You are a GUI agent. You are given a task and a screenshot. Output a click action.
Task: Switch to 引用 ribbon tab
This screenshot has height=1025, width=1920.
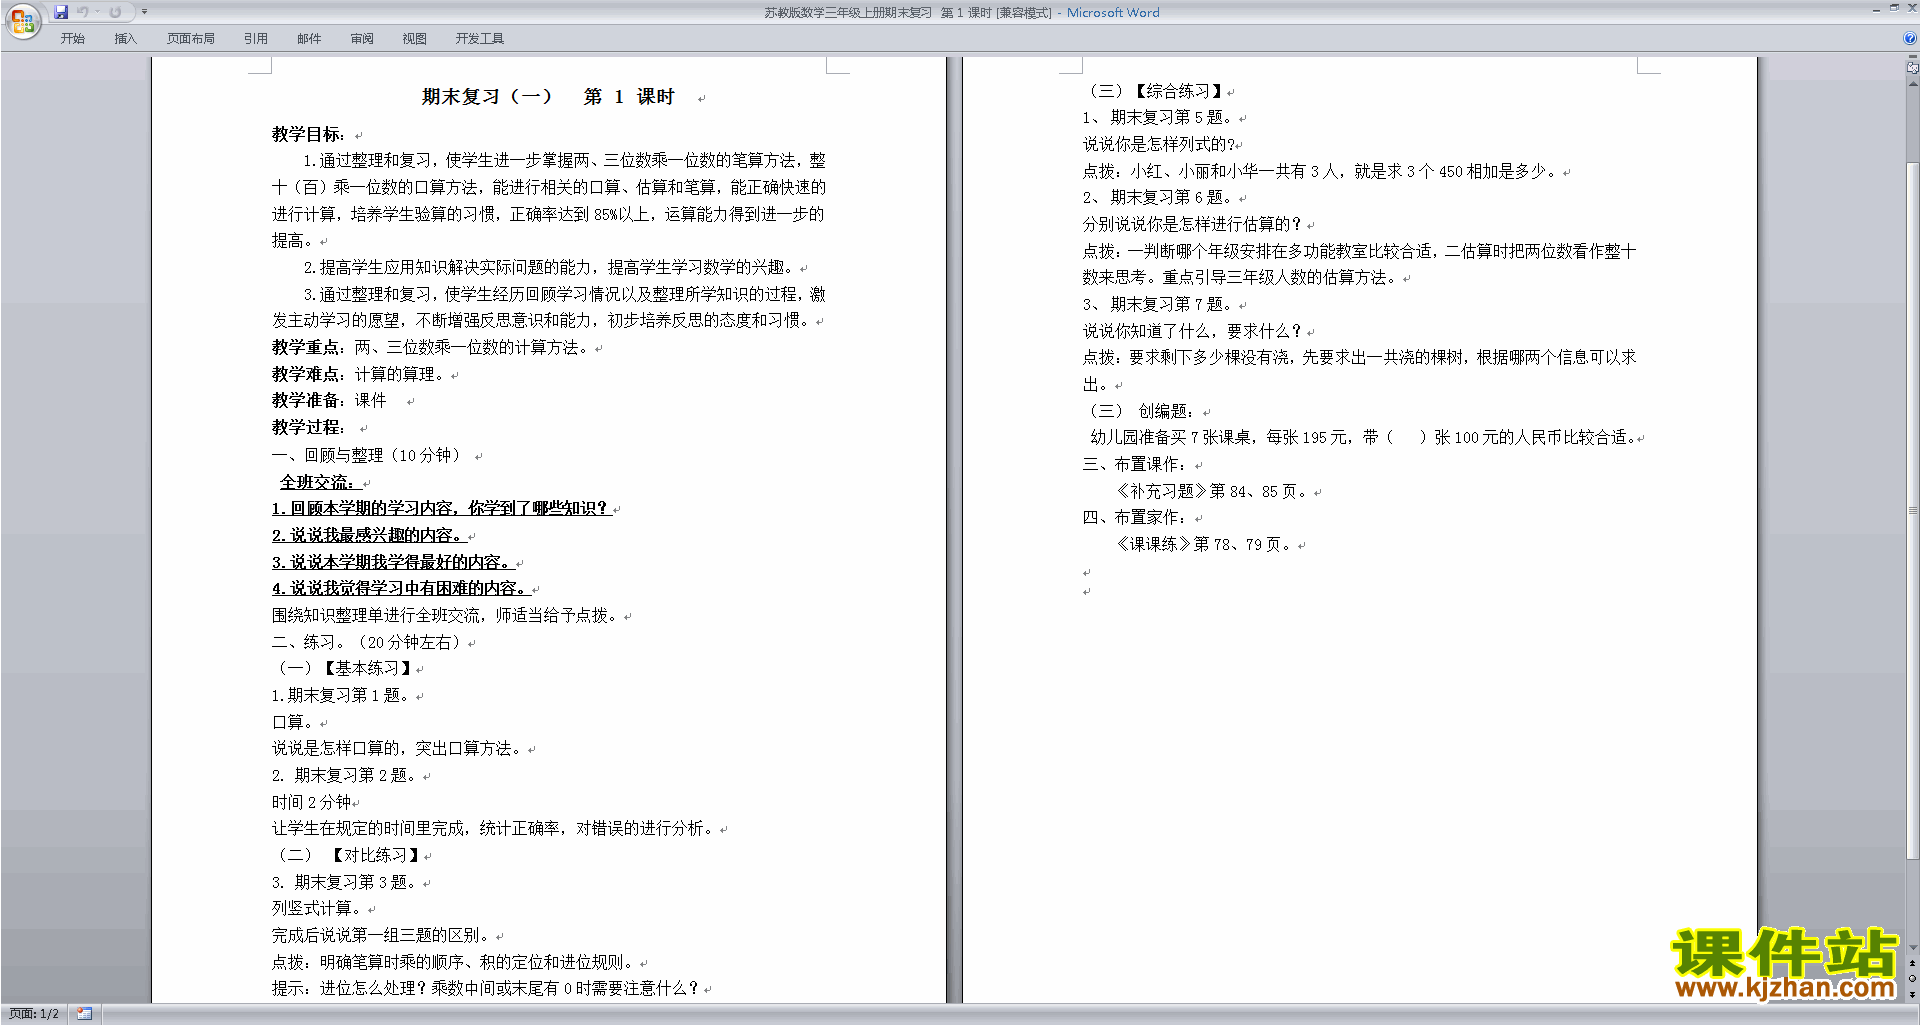point(255,38)
